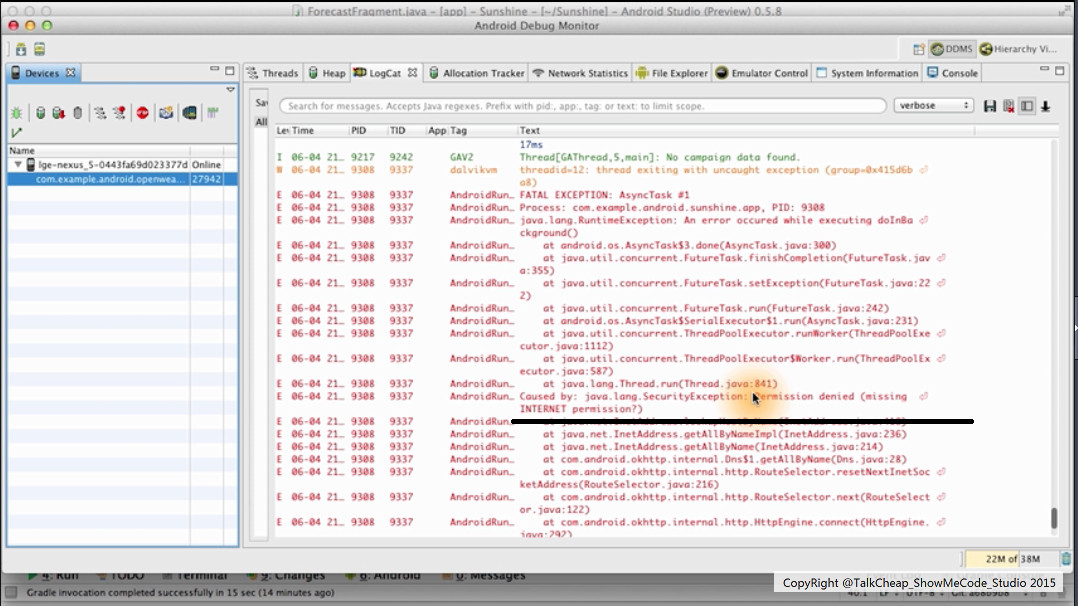Image resolution: width=1078 pixels, height=606 pixels.
Task: Close the LogCat tab
Action: (412, 73)
